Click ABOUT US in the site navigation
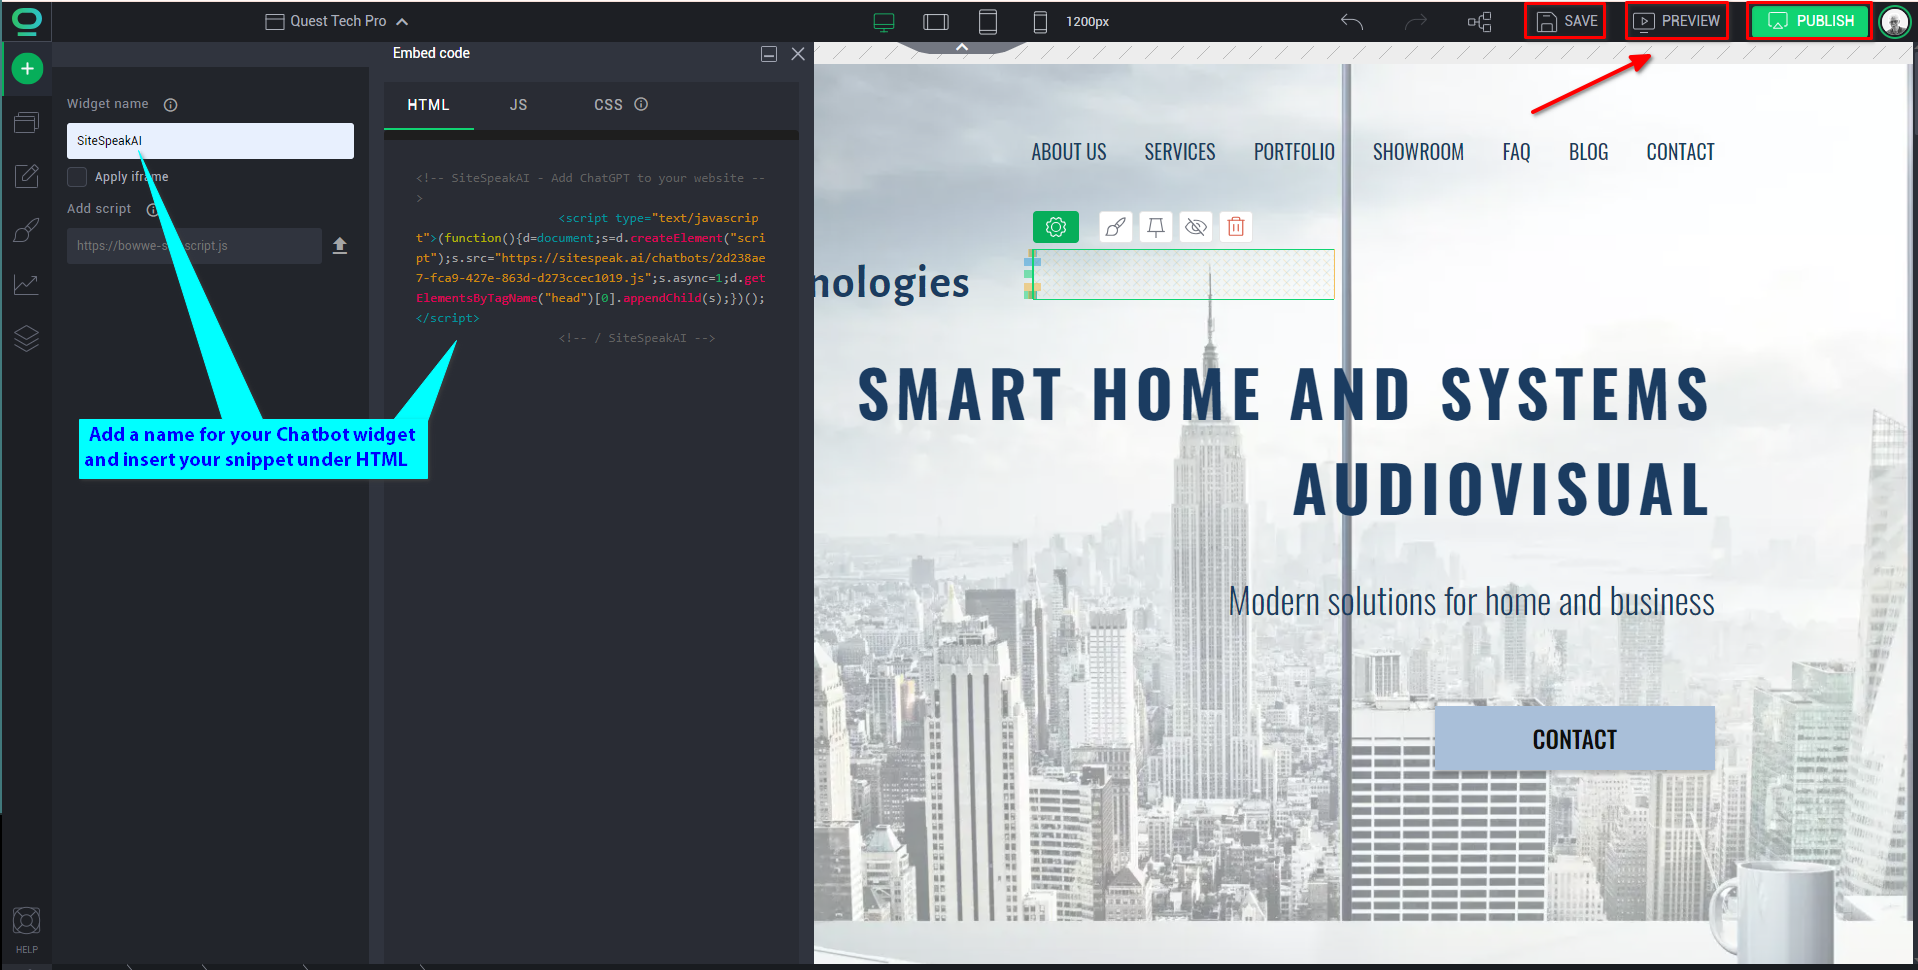The image size is (1918, 970). 1069,152
